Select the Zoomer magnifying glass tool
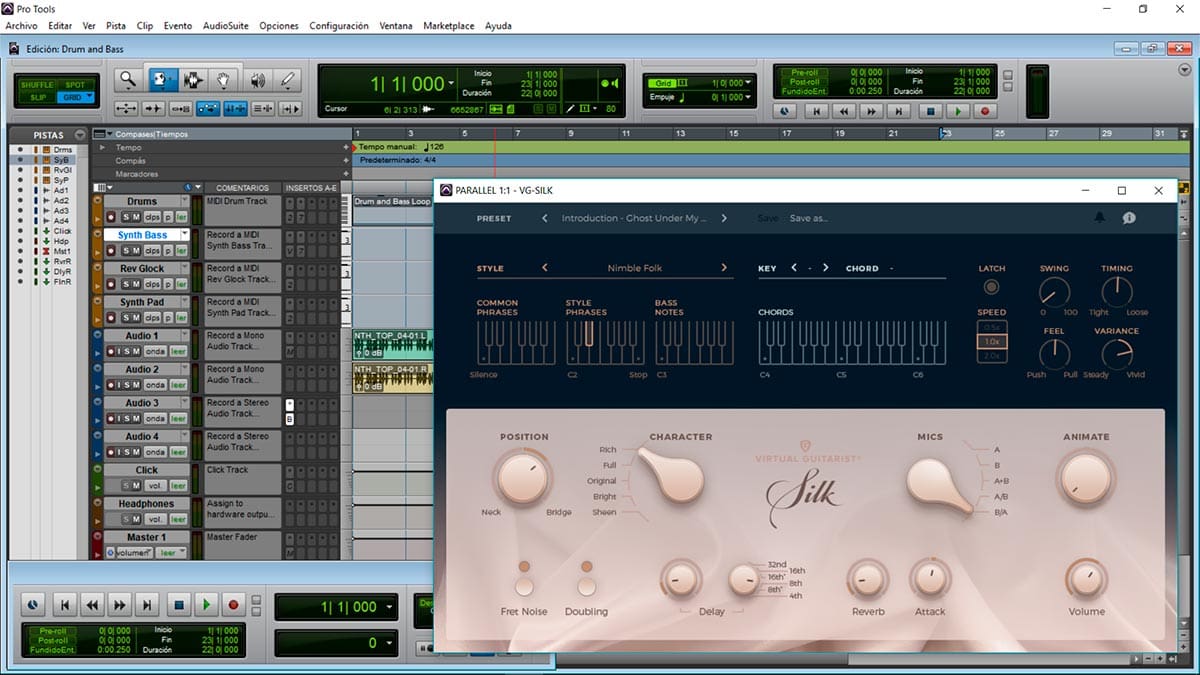1200x675 pixels. pos(128,80)
